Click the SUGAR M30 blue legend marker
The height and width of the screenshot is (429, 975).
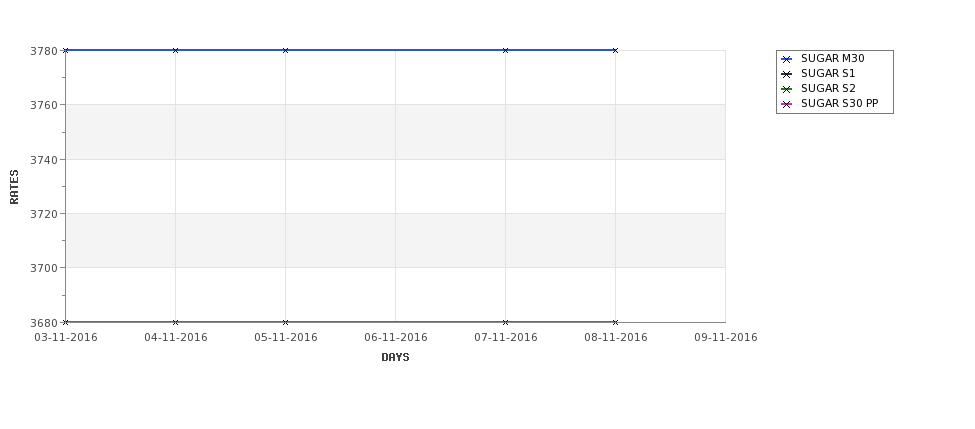(x=786, y=59)
